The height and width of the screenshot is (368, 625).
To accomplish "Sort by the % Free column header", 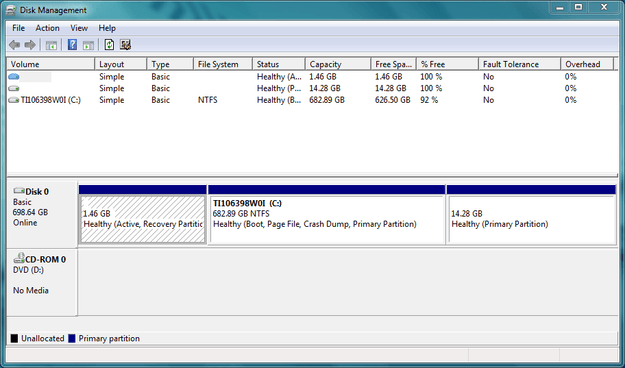I will [448, 64].
